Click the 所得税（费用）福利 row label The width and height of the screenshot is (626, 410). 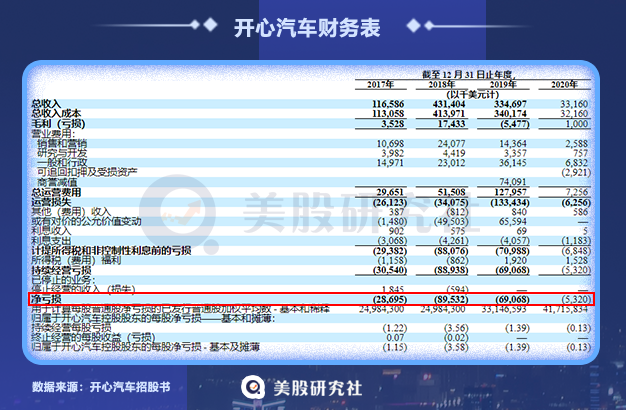(76, 260)
